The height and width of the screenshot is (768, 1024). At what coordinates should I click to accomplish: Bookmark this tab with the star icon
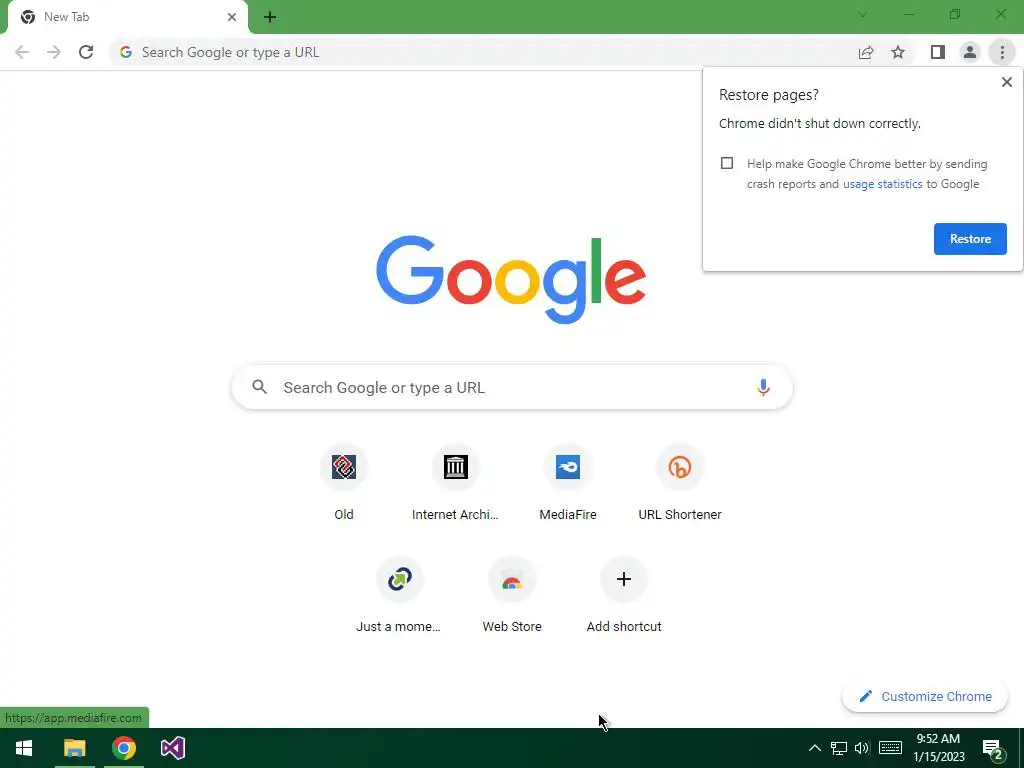pyautogui.click(x=898, y=52)
